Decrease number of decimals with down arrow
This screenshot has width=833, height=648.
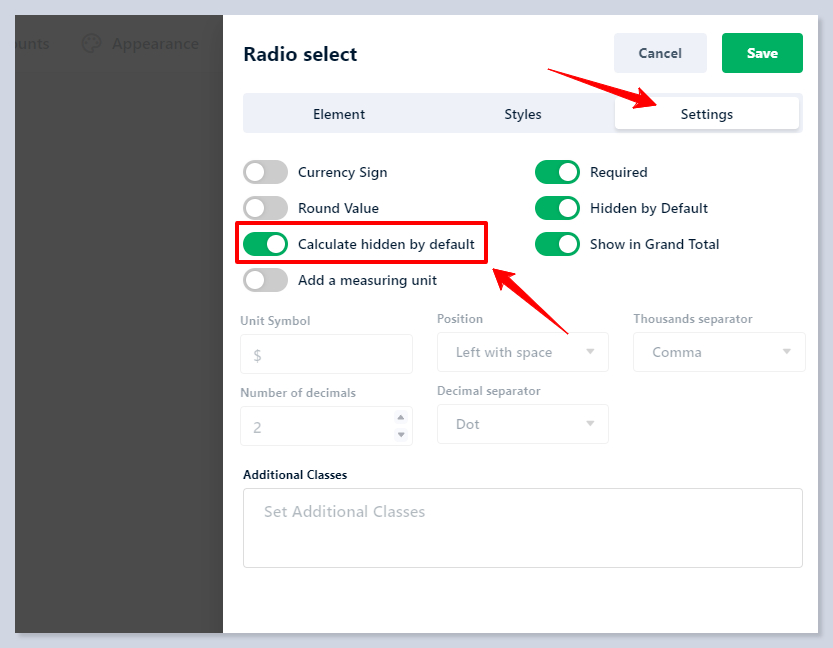coord(401,434)
